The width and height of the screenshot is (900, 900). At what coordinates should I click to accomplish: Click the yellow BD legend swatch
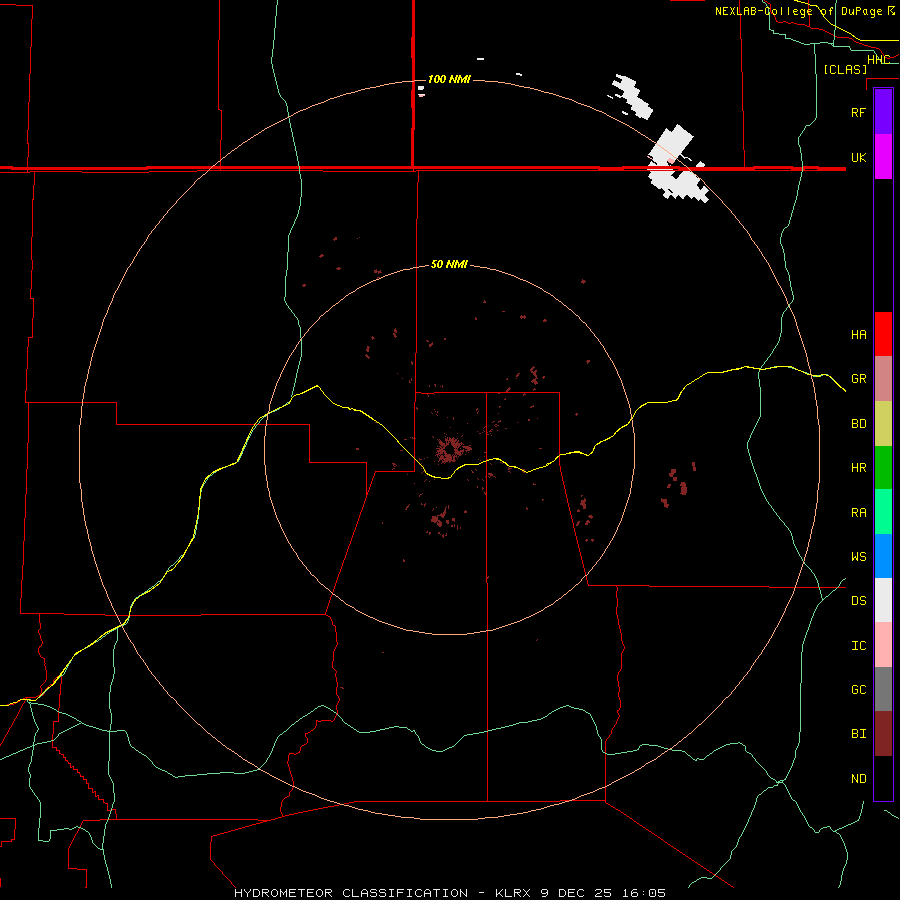pyautogui.click(x=883, y=424)
